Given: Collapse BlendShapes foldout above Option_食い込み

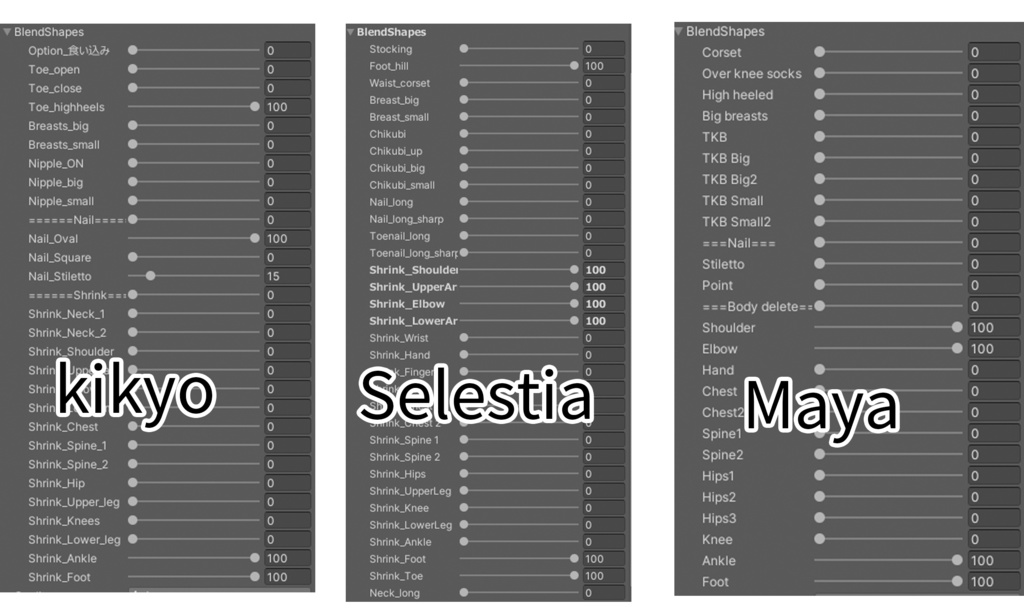Looking at the screenshot, I should coord(7,32).
